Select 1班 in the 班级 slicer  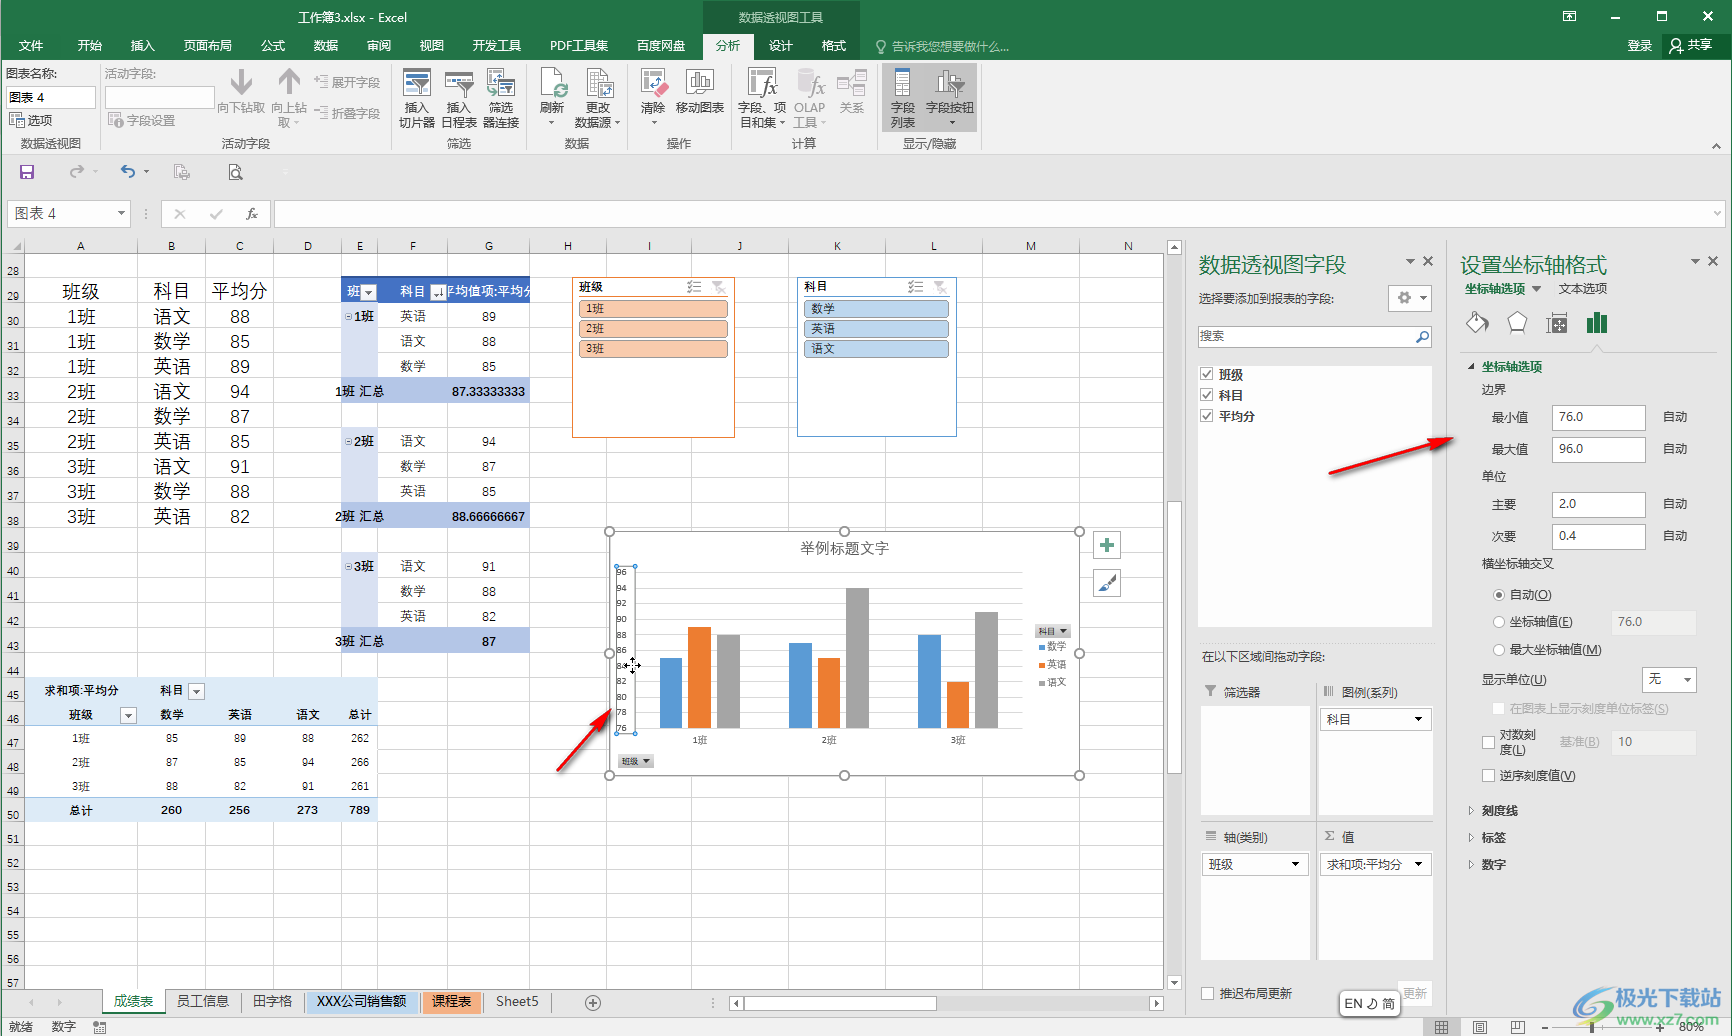[653, 309]
